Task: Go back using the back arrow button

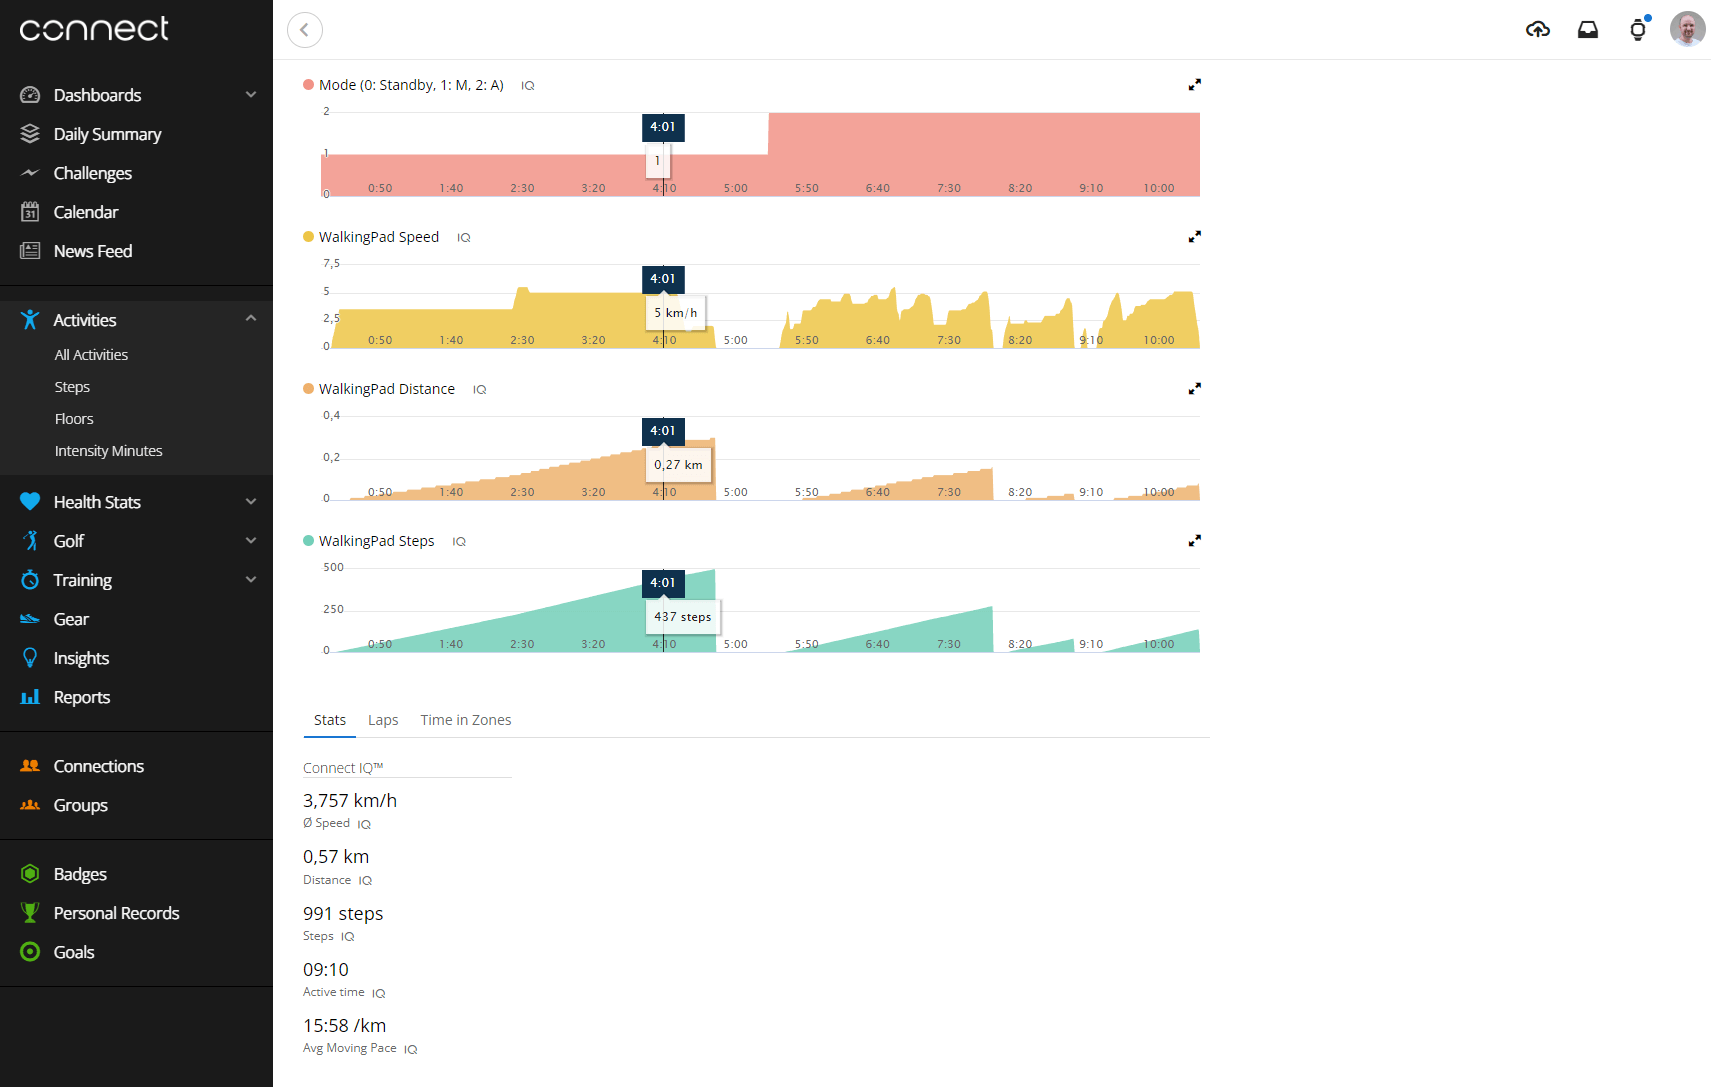Action: point(305,30)
